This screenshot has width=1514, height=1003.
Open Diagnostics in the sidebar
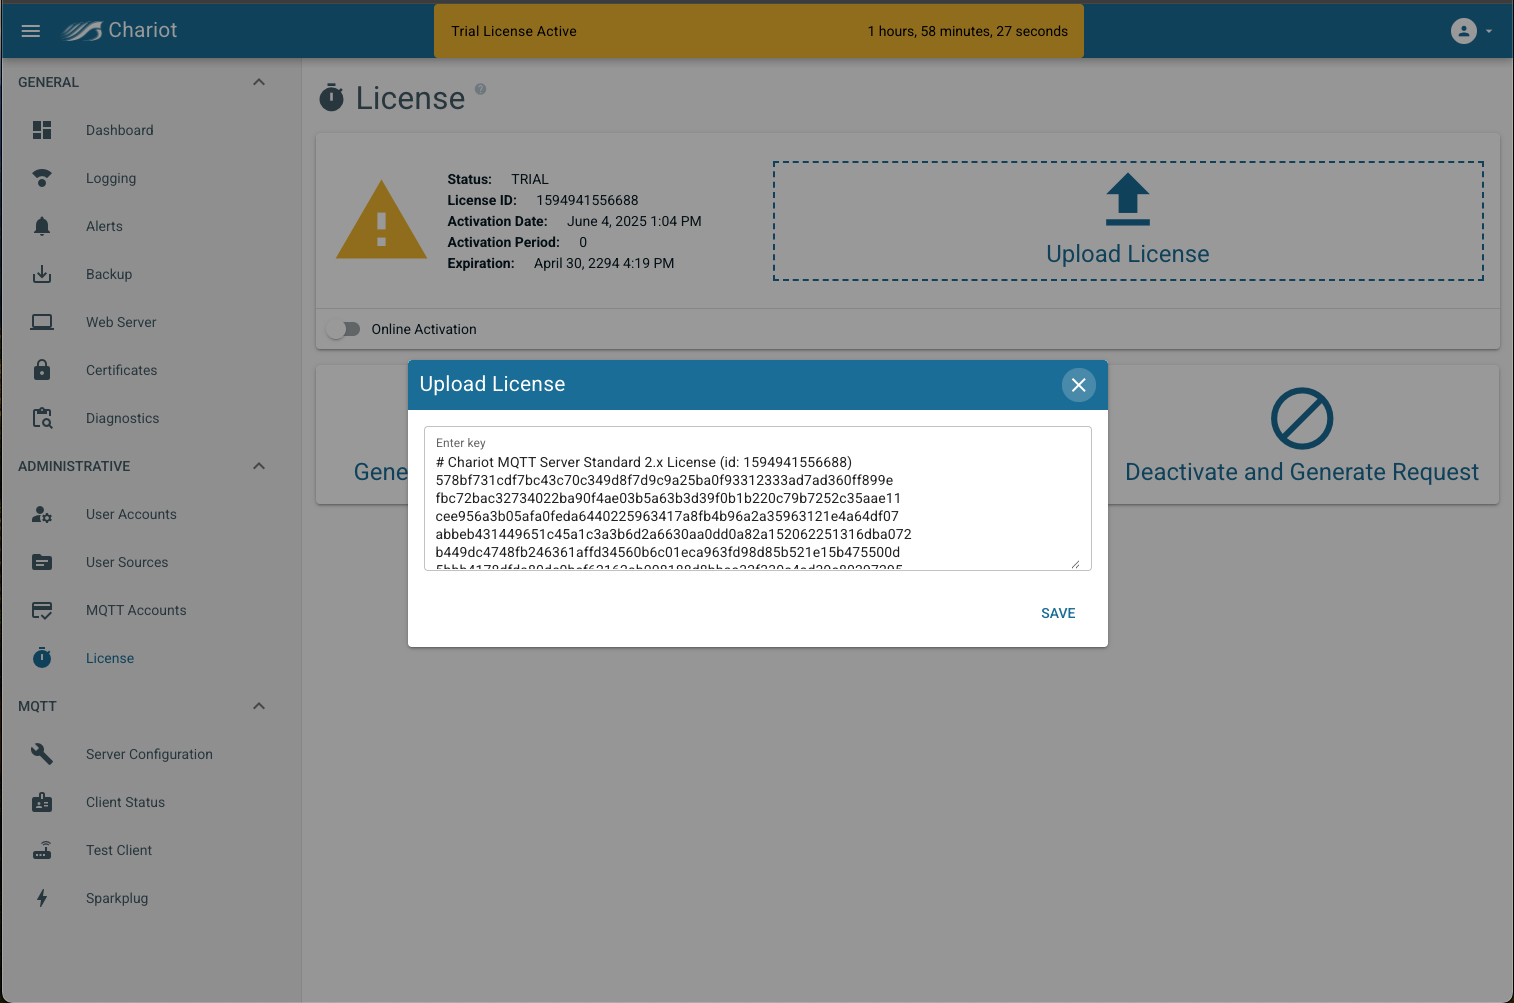click(122, 418)
